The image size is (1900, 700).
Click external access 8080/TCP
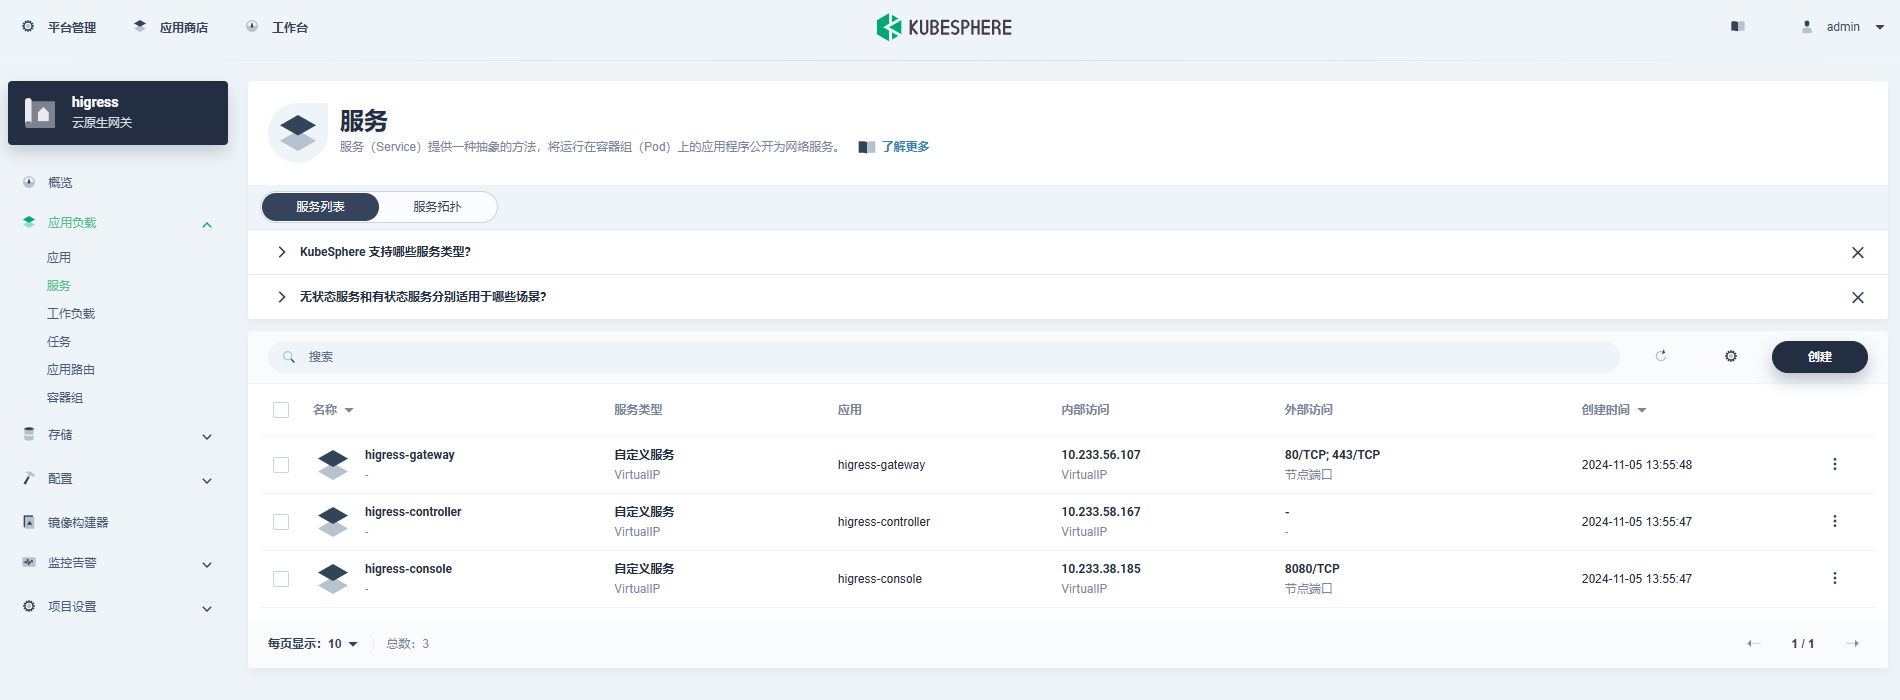(1312, 569)
